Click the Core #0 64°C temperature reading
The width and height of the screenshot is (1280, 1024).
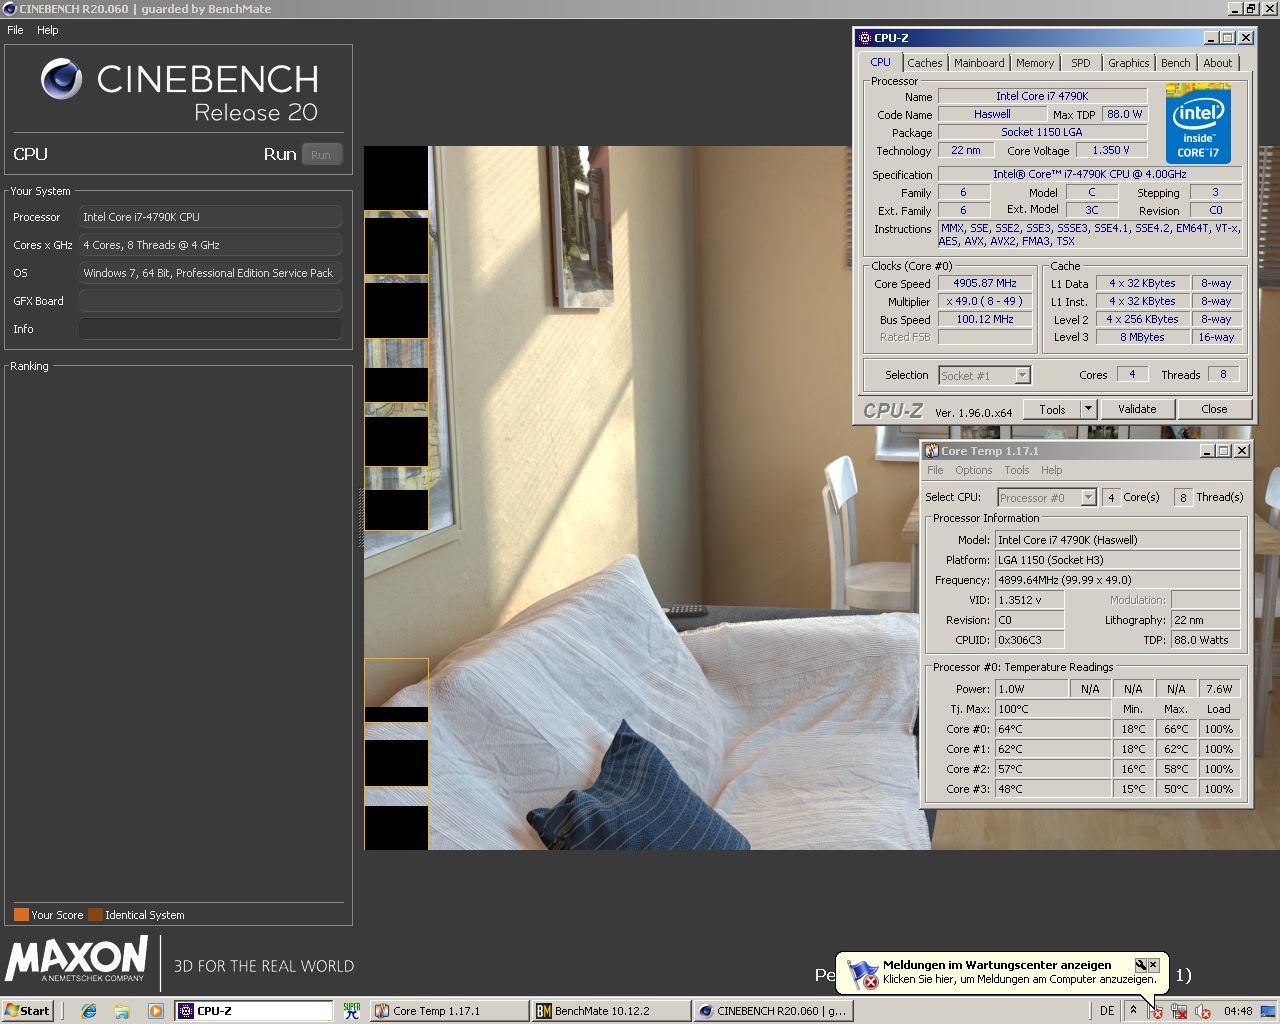1052,729
